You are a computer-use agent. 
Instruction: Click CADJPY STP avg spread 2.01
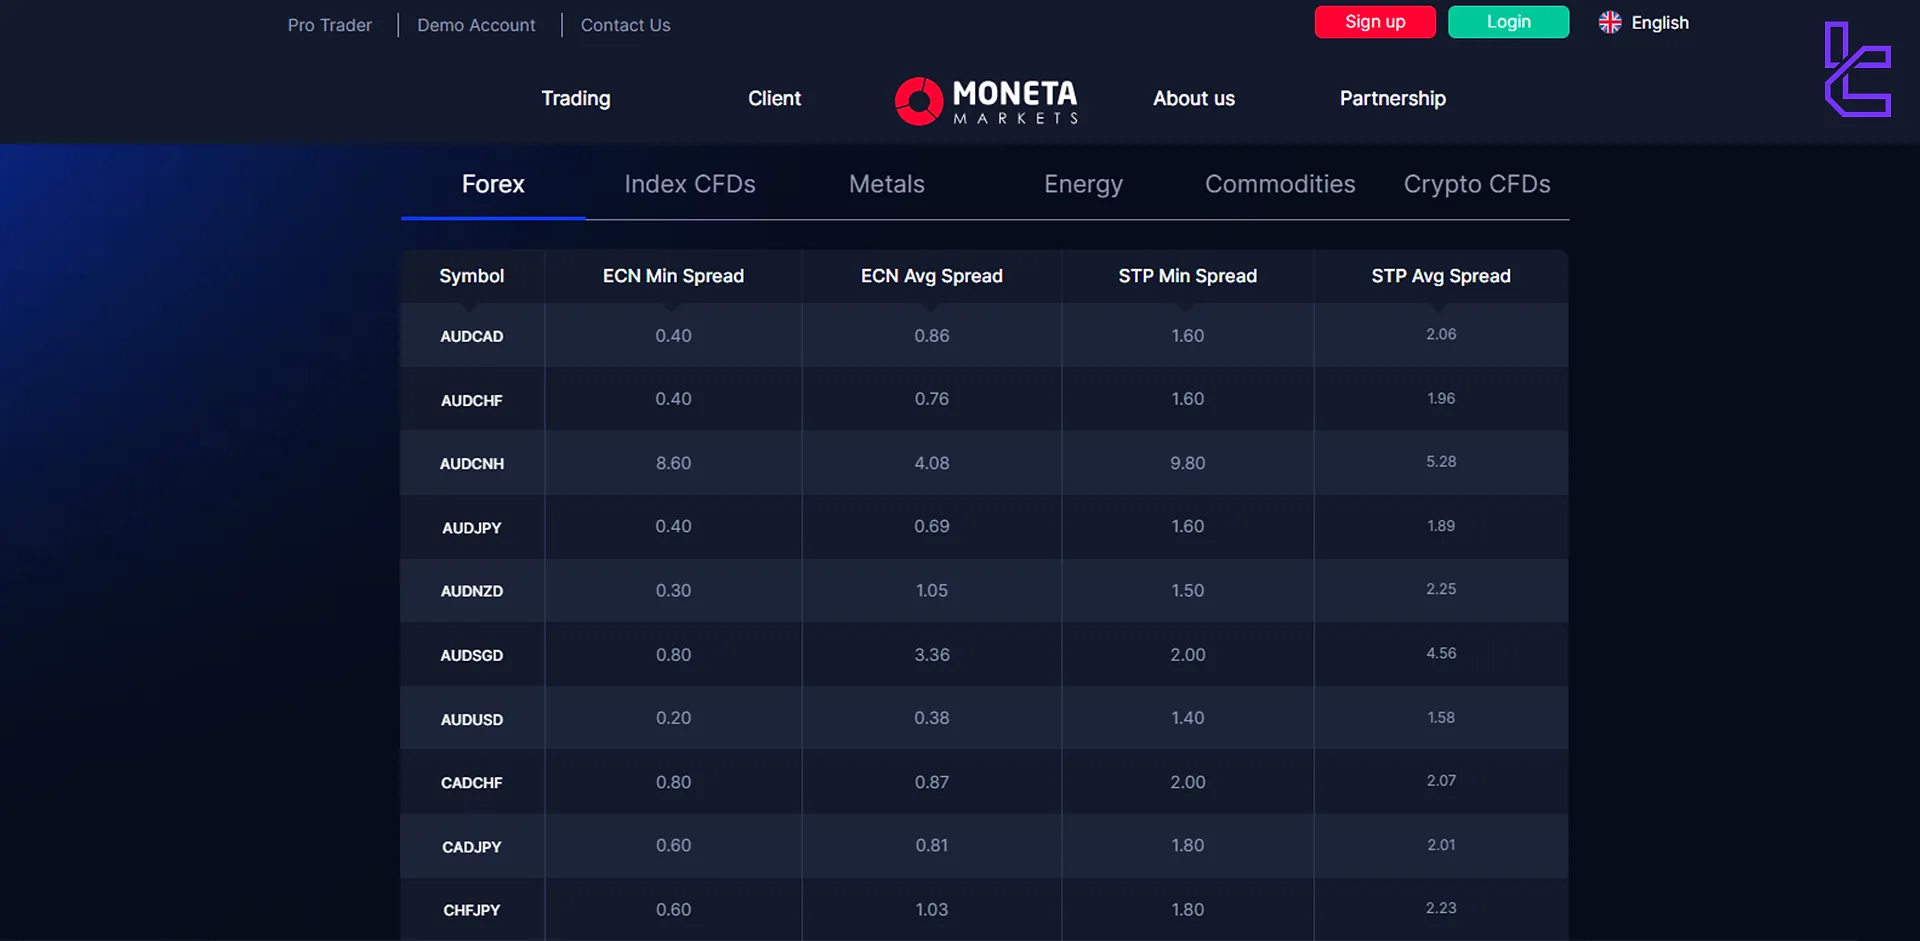pyautogui.click(x=1441, y=845)
